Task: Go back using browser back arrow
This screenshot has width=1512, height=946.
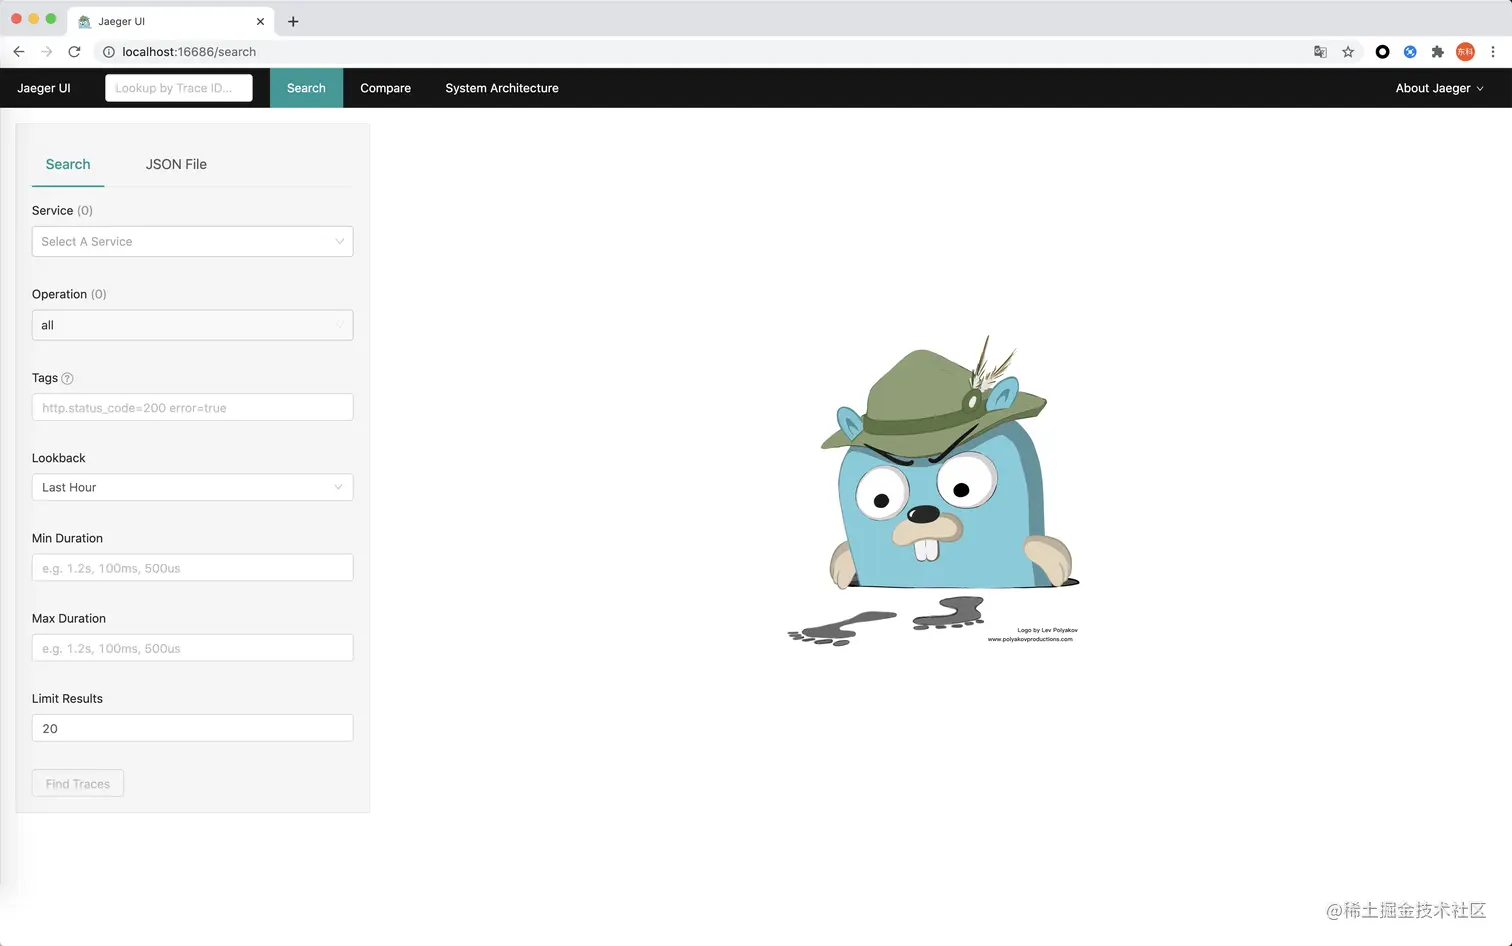Action: (x=19, y=52)
